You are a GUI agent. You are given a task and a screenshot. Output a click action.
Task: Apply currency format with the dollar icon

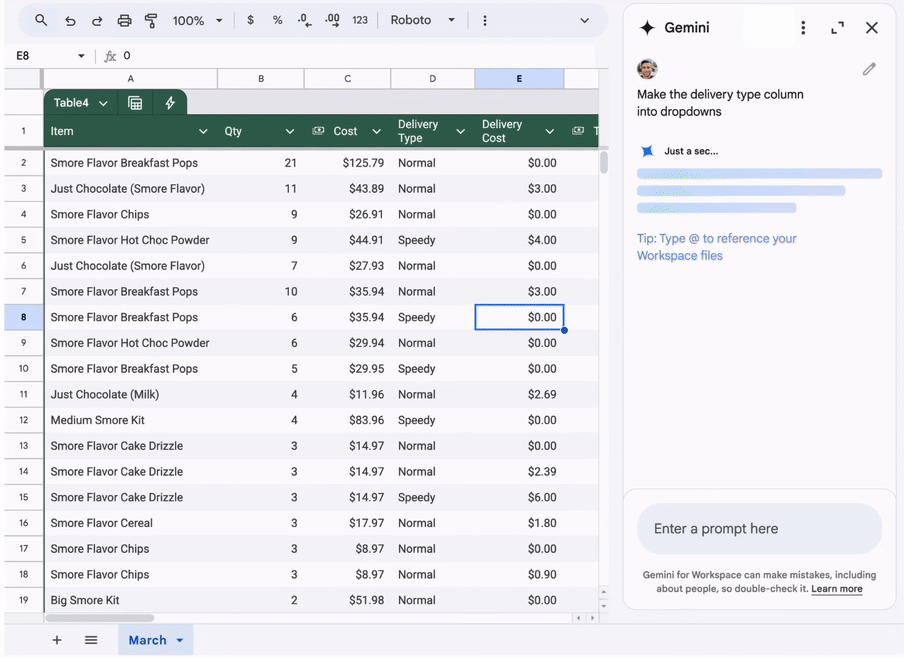(250, 19)
